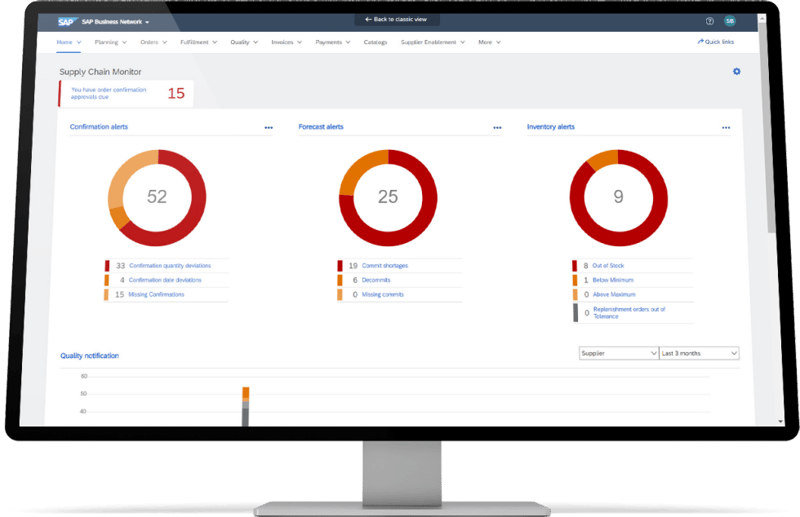
Task: Open Confirmation alerts more options ellipsis
Action: pyautogui.click(x=268, y=128)
